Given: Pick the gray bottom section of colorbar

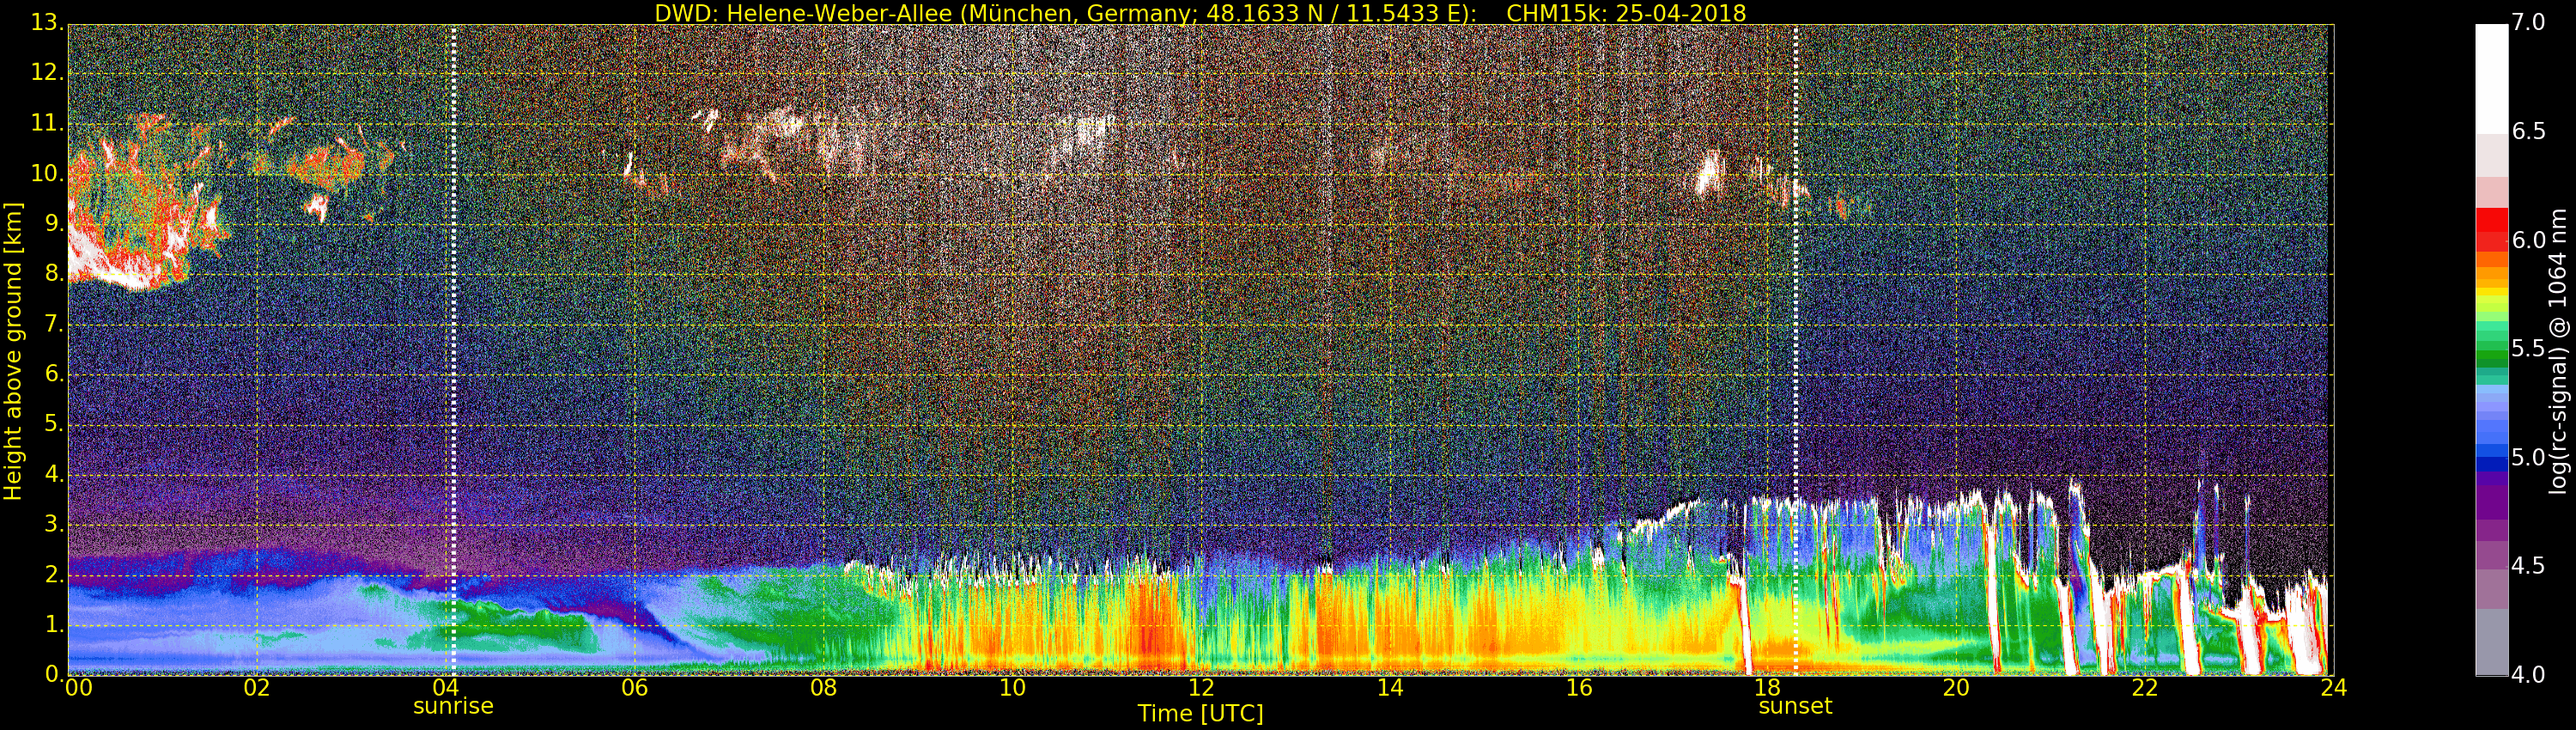Looking at the screenshot, I should click(x=2491, y=645).
